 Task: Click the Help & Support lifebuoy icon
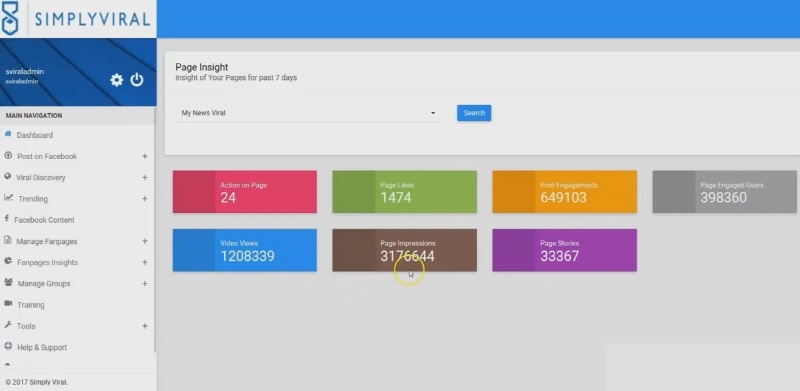pyautogui.click(x=8, y=347)
